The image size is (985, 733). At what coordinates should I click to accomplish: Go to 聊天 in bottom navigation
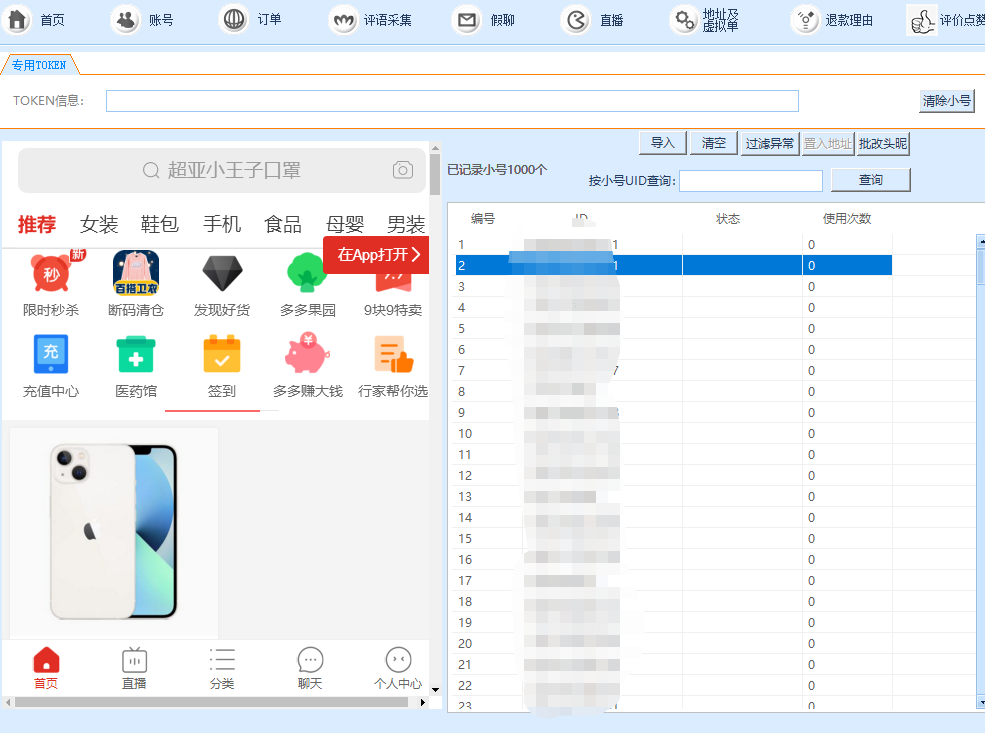pos(310,668)
